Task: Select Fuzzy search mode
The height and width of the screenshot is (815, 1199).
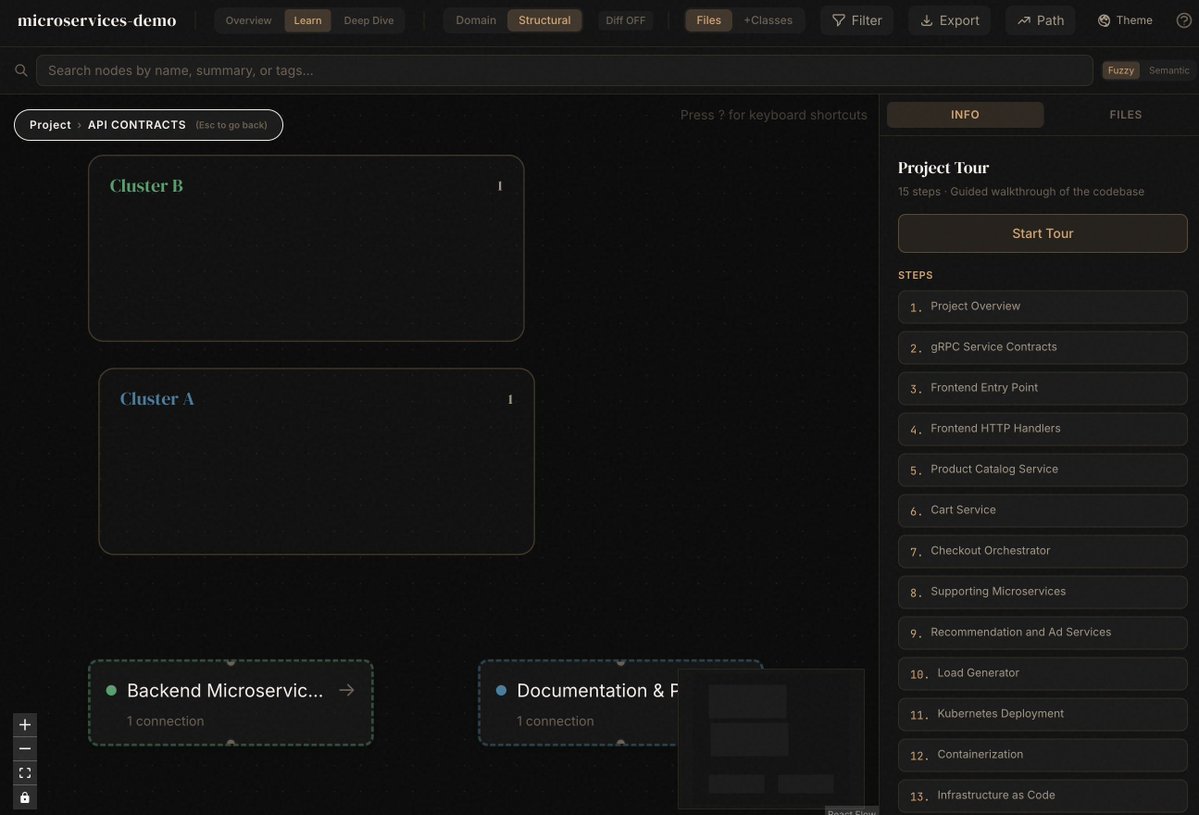Action: coord(1120,70)
